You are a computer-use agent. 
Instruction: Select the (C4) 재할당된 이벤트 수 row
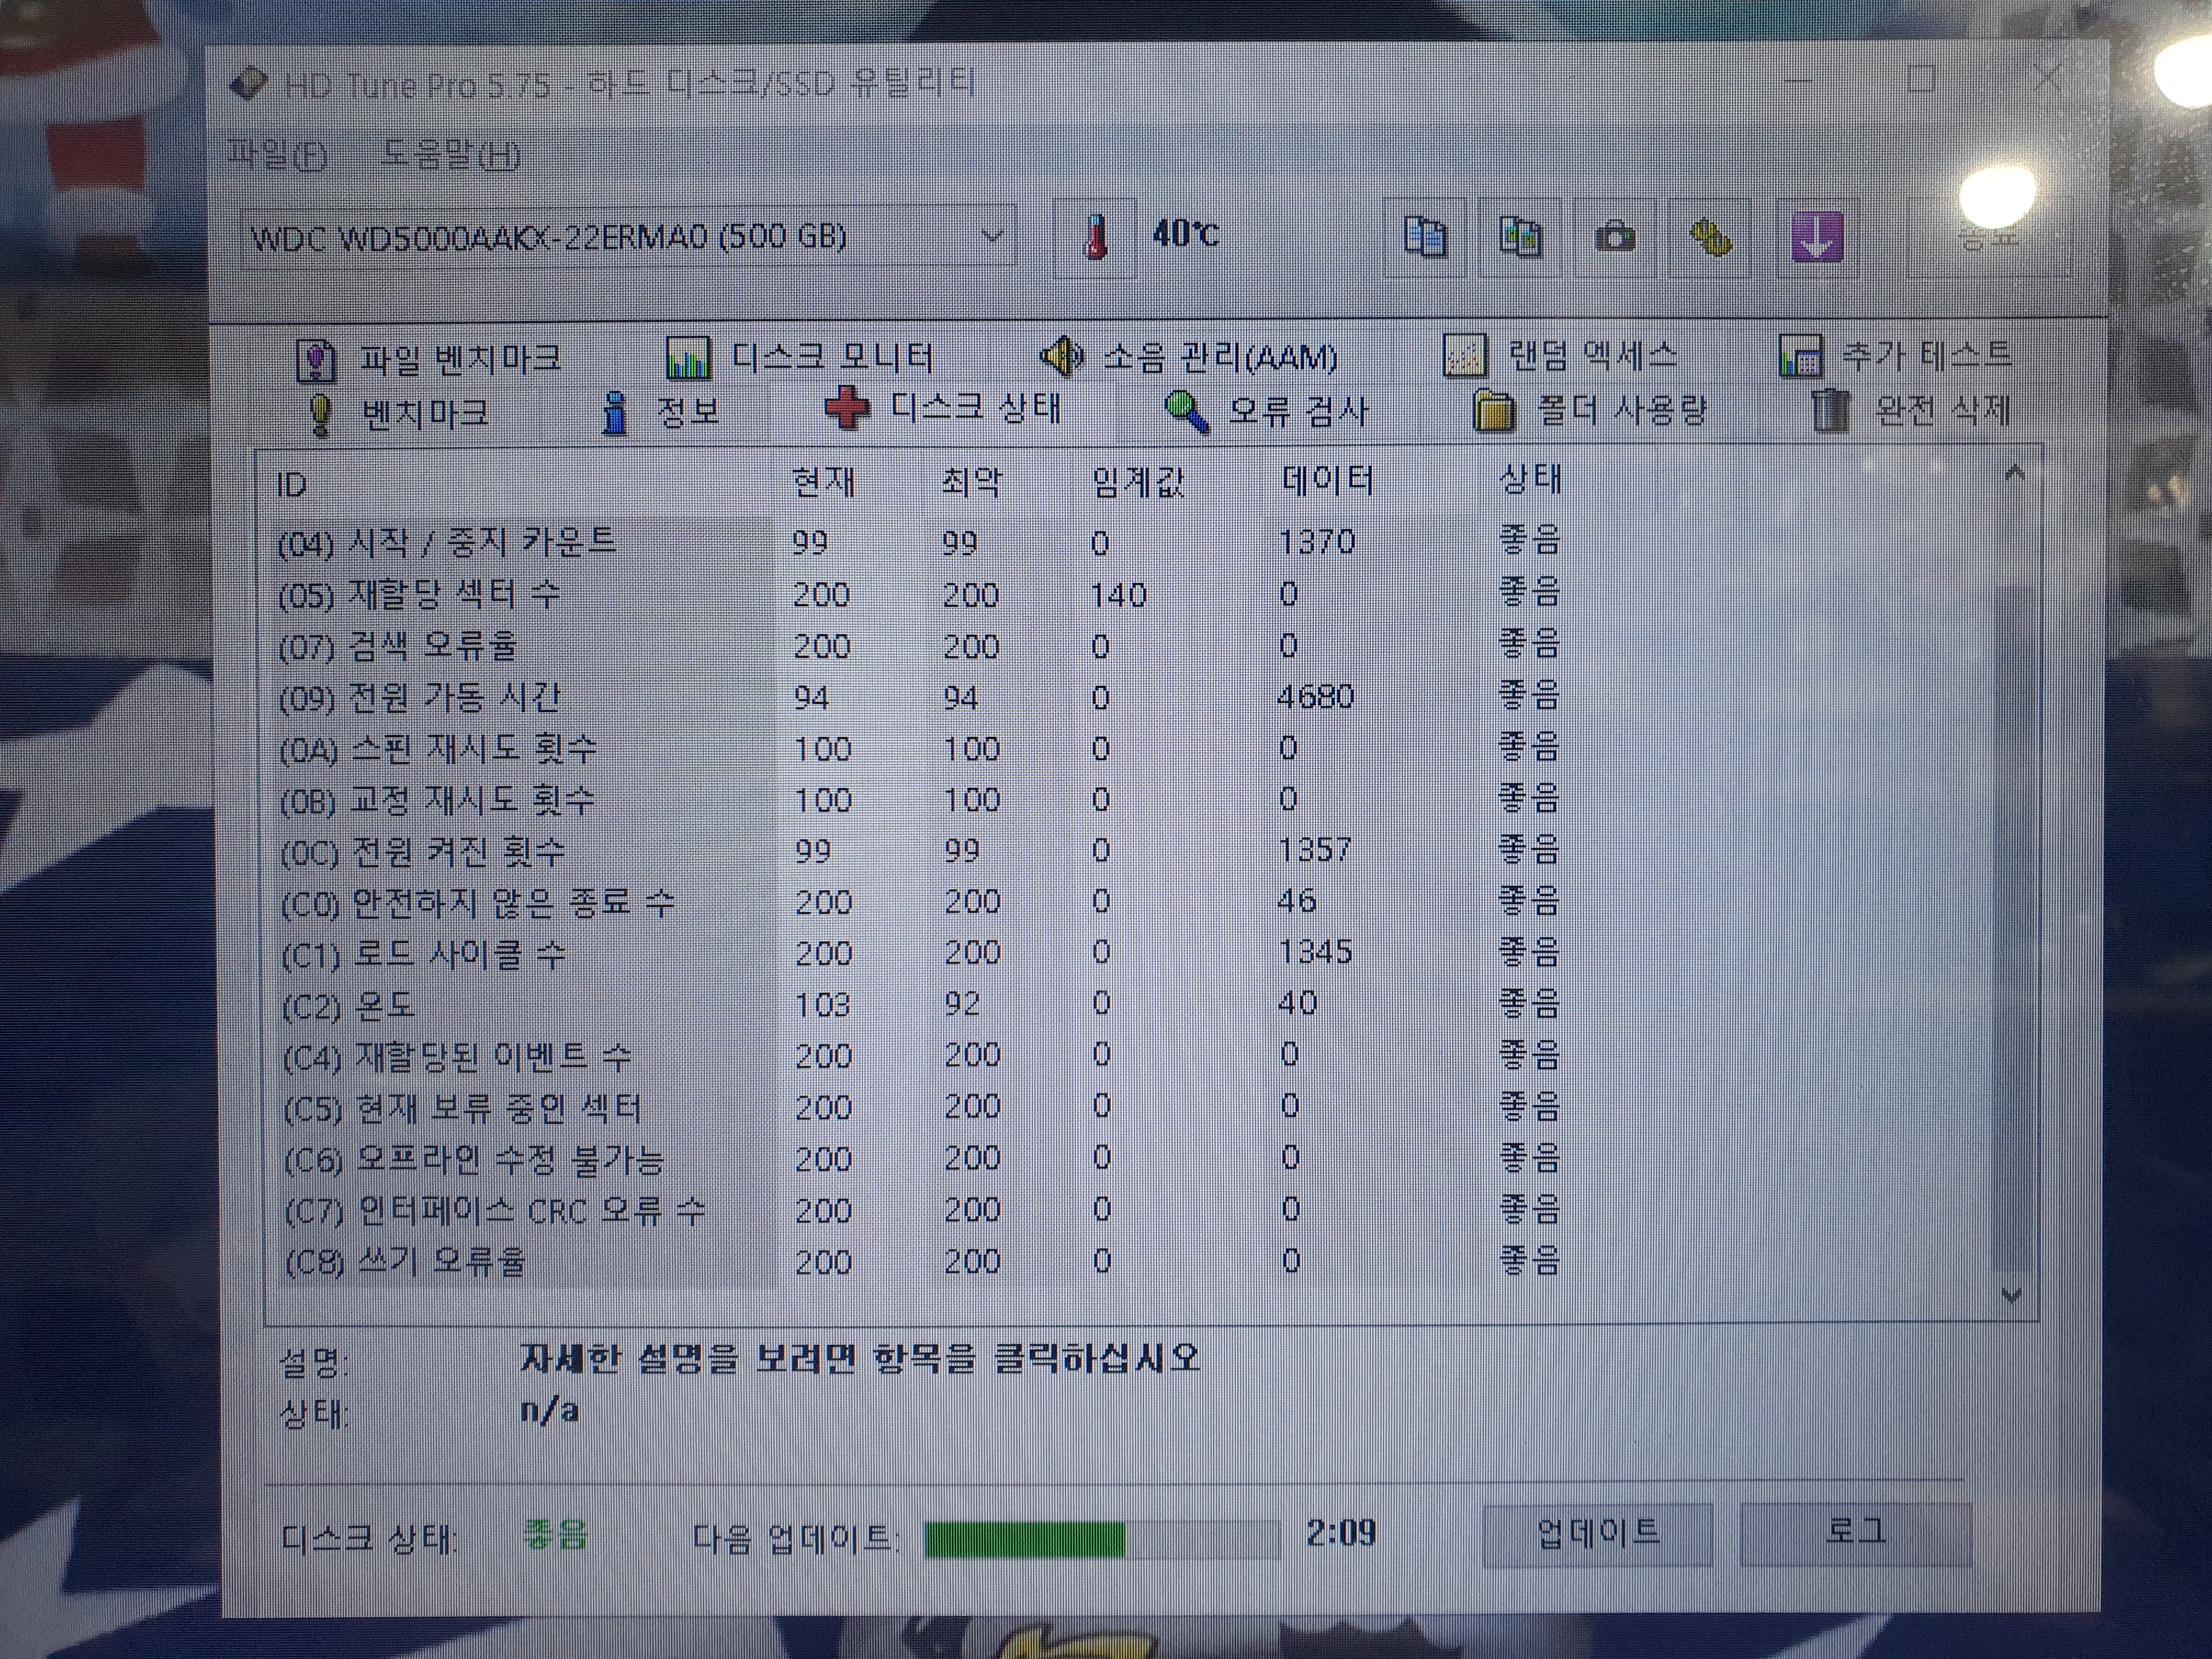[1130, 1055]
